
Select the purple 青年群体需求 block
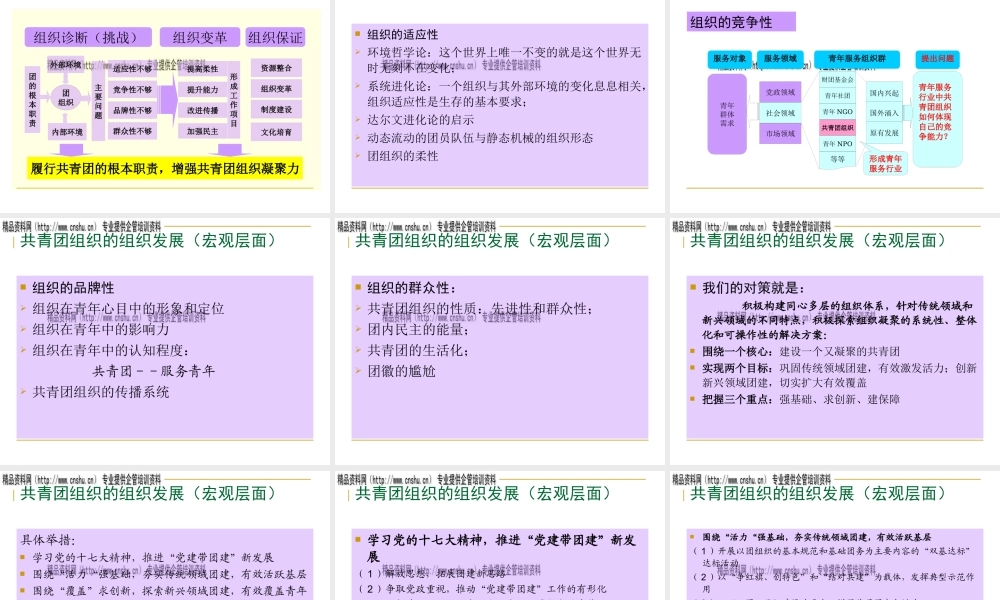point(727,114)
